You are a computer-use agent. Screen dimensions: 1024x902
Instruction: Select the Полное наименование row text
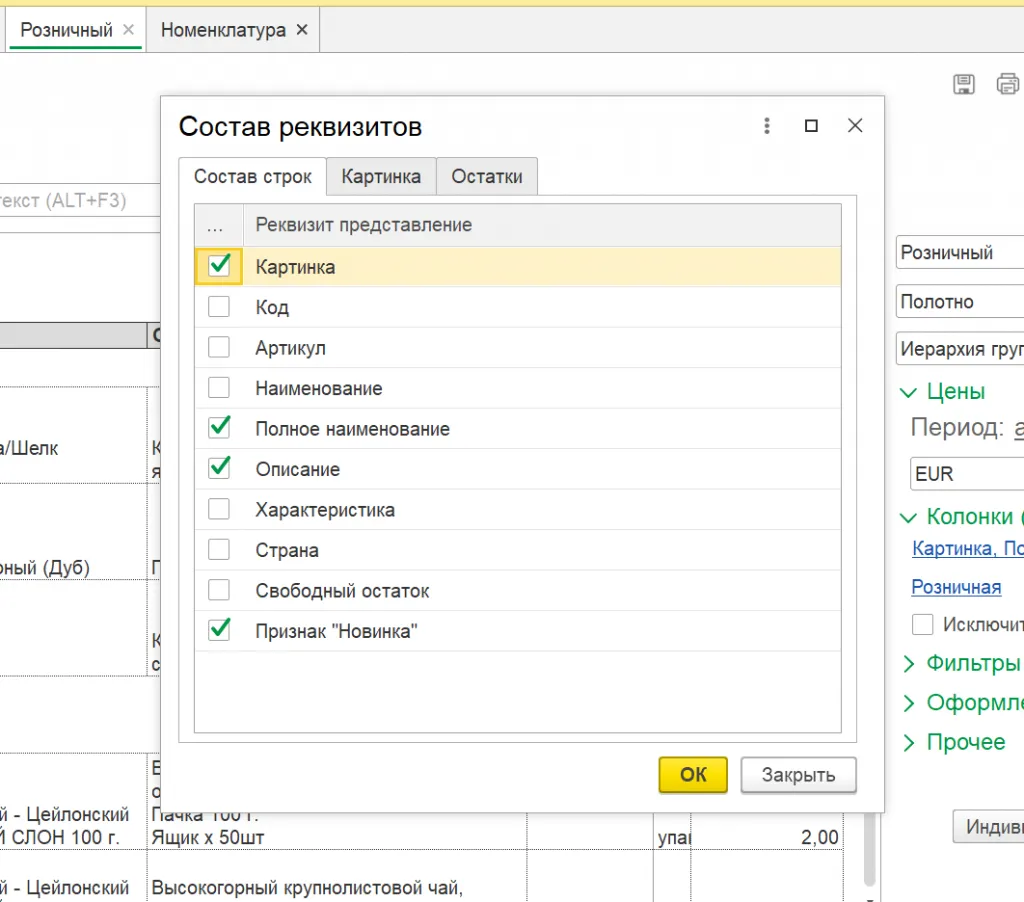coord(353,428)
